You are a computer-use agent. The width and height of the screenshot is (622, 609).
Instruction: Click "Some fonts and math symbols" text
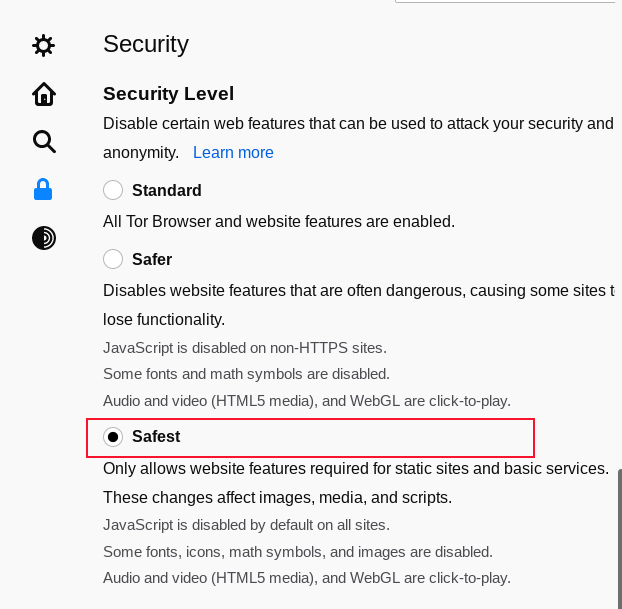coord(246,374)
